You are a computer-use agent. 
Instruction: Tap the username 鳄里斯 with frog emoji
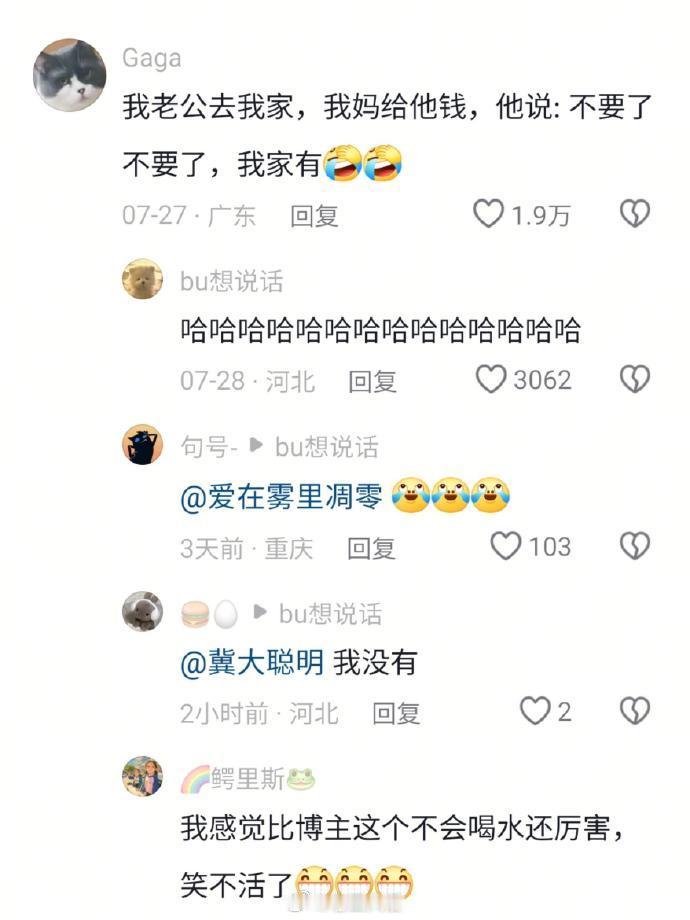(x=248, y=779)
